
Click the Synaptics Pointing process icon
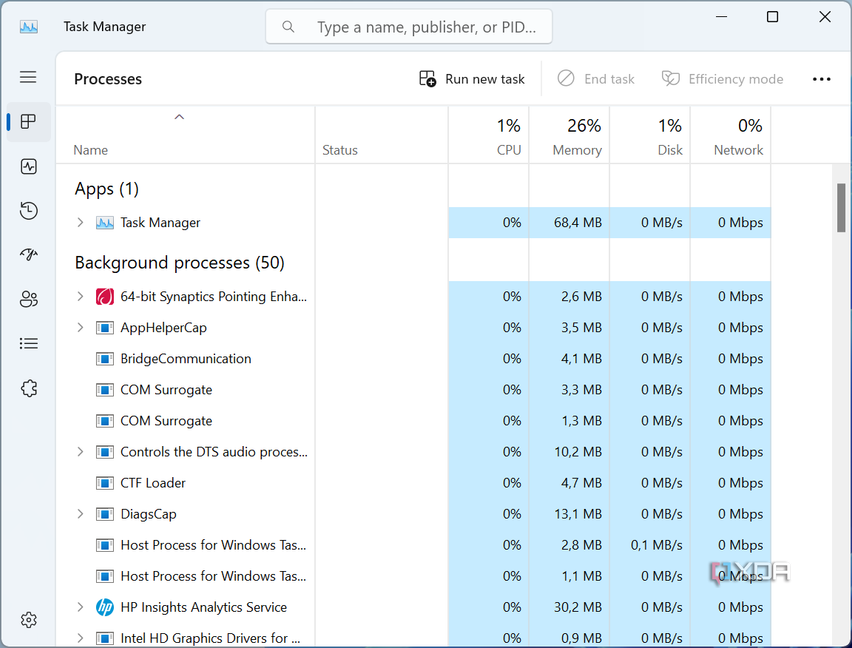pos(105,297)
